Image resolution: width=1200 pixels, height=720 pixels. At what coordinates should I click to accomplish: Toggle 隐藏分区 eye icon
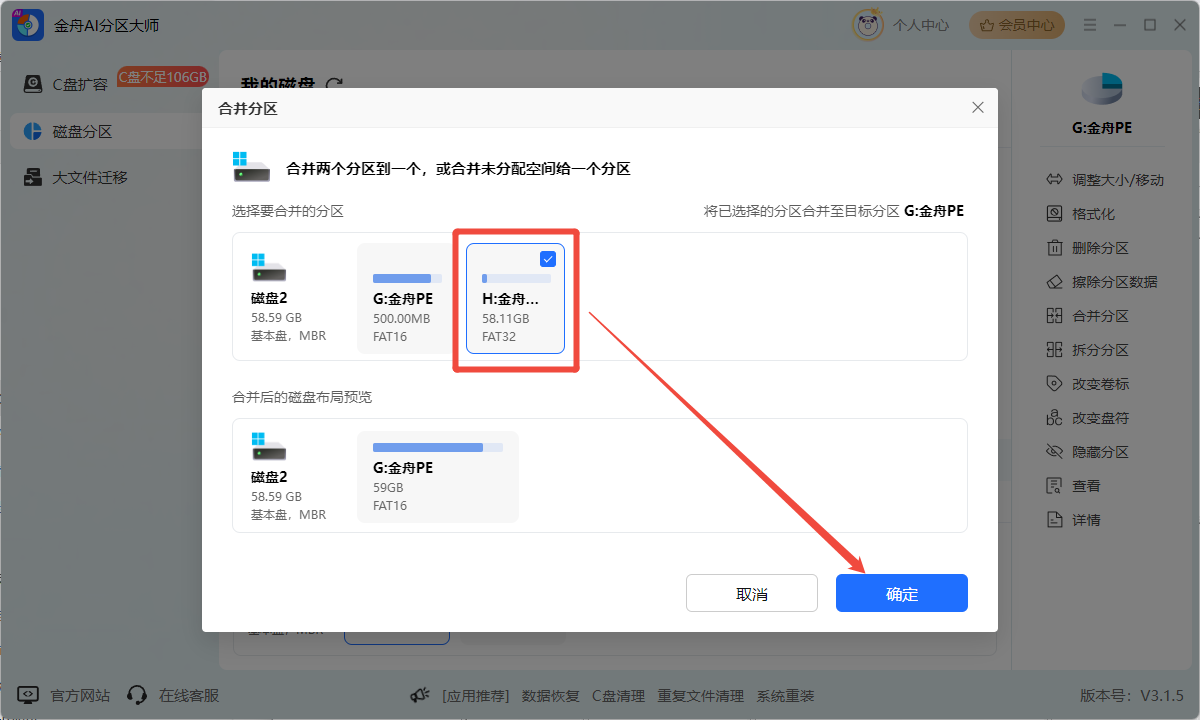pos(1054,452)
